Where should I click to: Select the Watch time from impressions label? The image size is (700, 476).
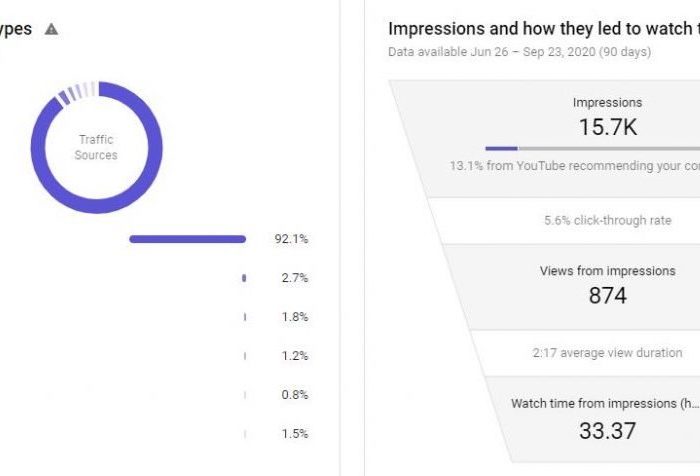(x=605, y=404)
